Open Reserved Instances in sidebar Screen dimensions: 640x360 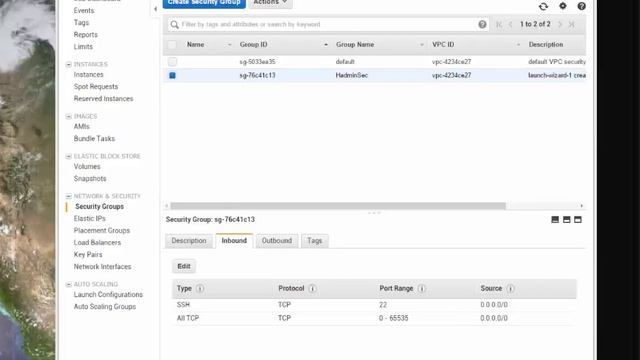coord(103,99)
